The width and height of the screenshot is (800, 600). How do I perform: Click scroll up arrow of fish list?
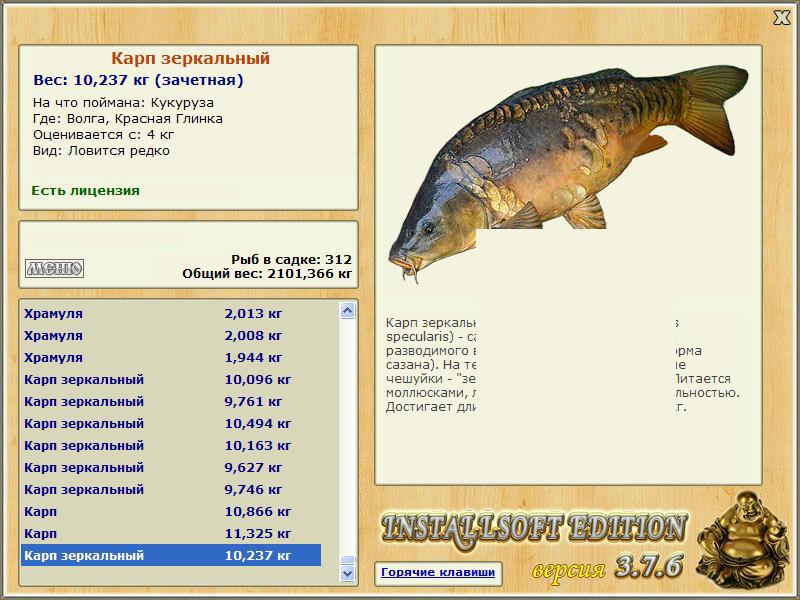click(x=347, y=310)
